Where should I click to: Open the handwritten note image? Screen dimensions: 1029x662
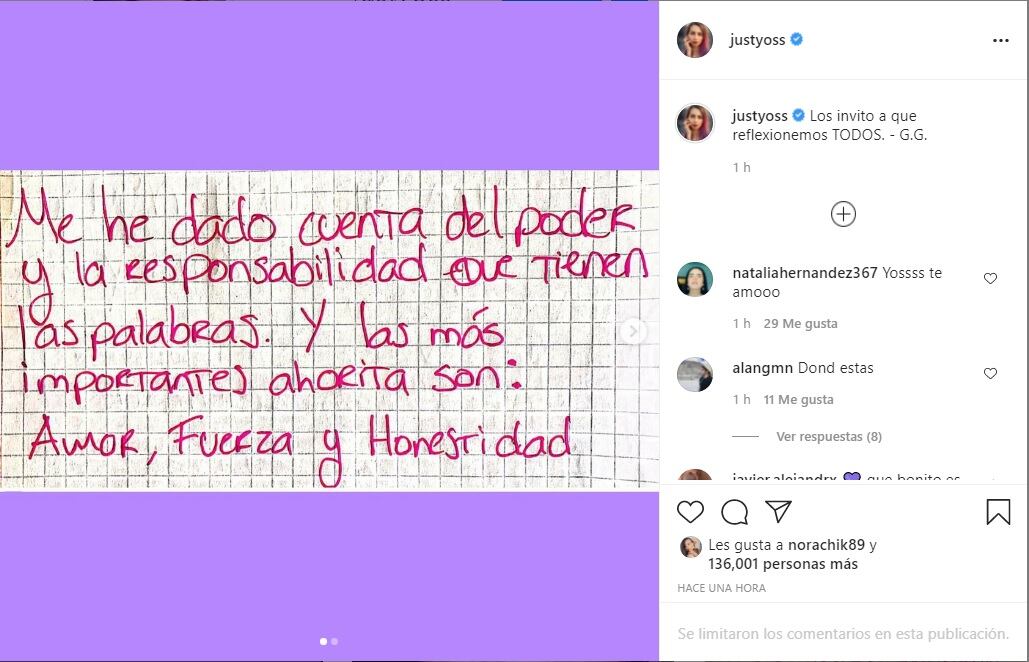click(329, 331)
